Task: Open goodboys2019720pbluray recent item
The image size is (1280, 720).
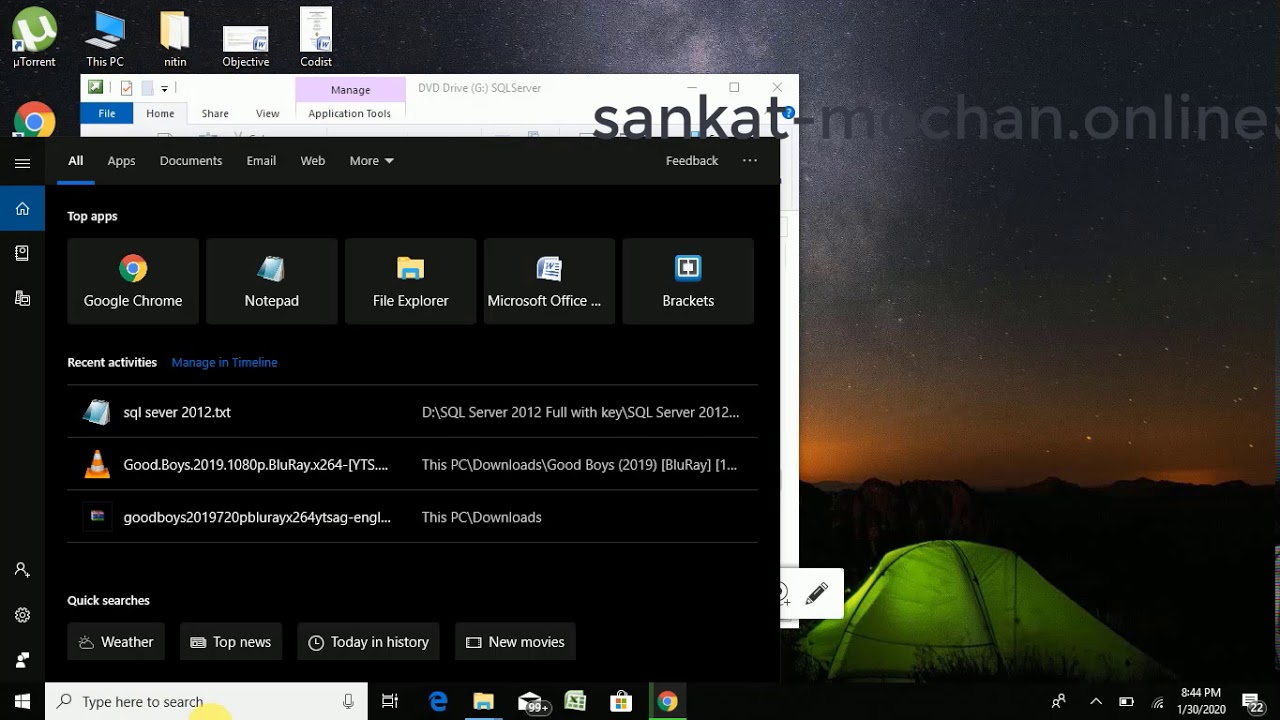Action: pyautogui.click(x=412, y=517)
